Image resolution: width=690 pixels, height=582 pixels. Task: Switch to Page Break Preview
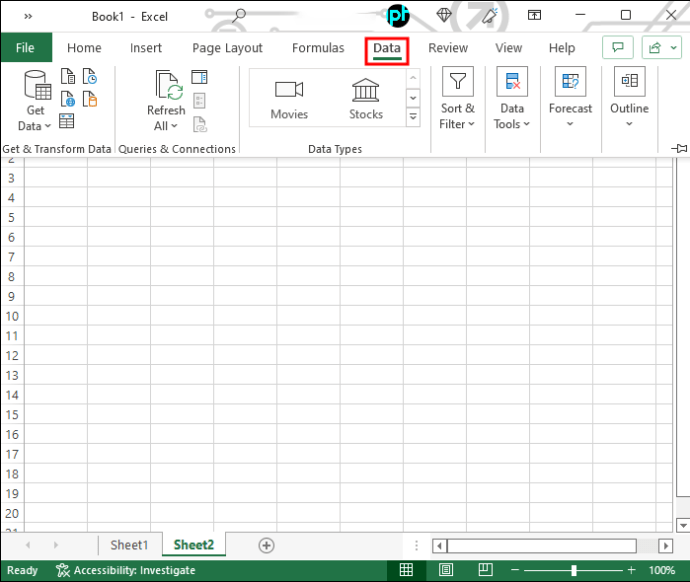485,570
